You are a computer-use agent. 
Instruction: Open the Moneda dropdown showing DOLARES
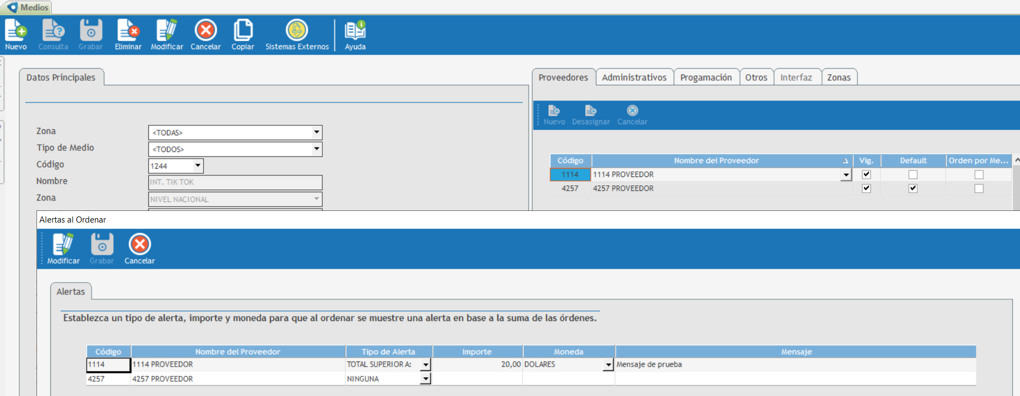pyautogui.click(x=609, y=365)
